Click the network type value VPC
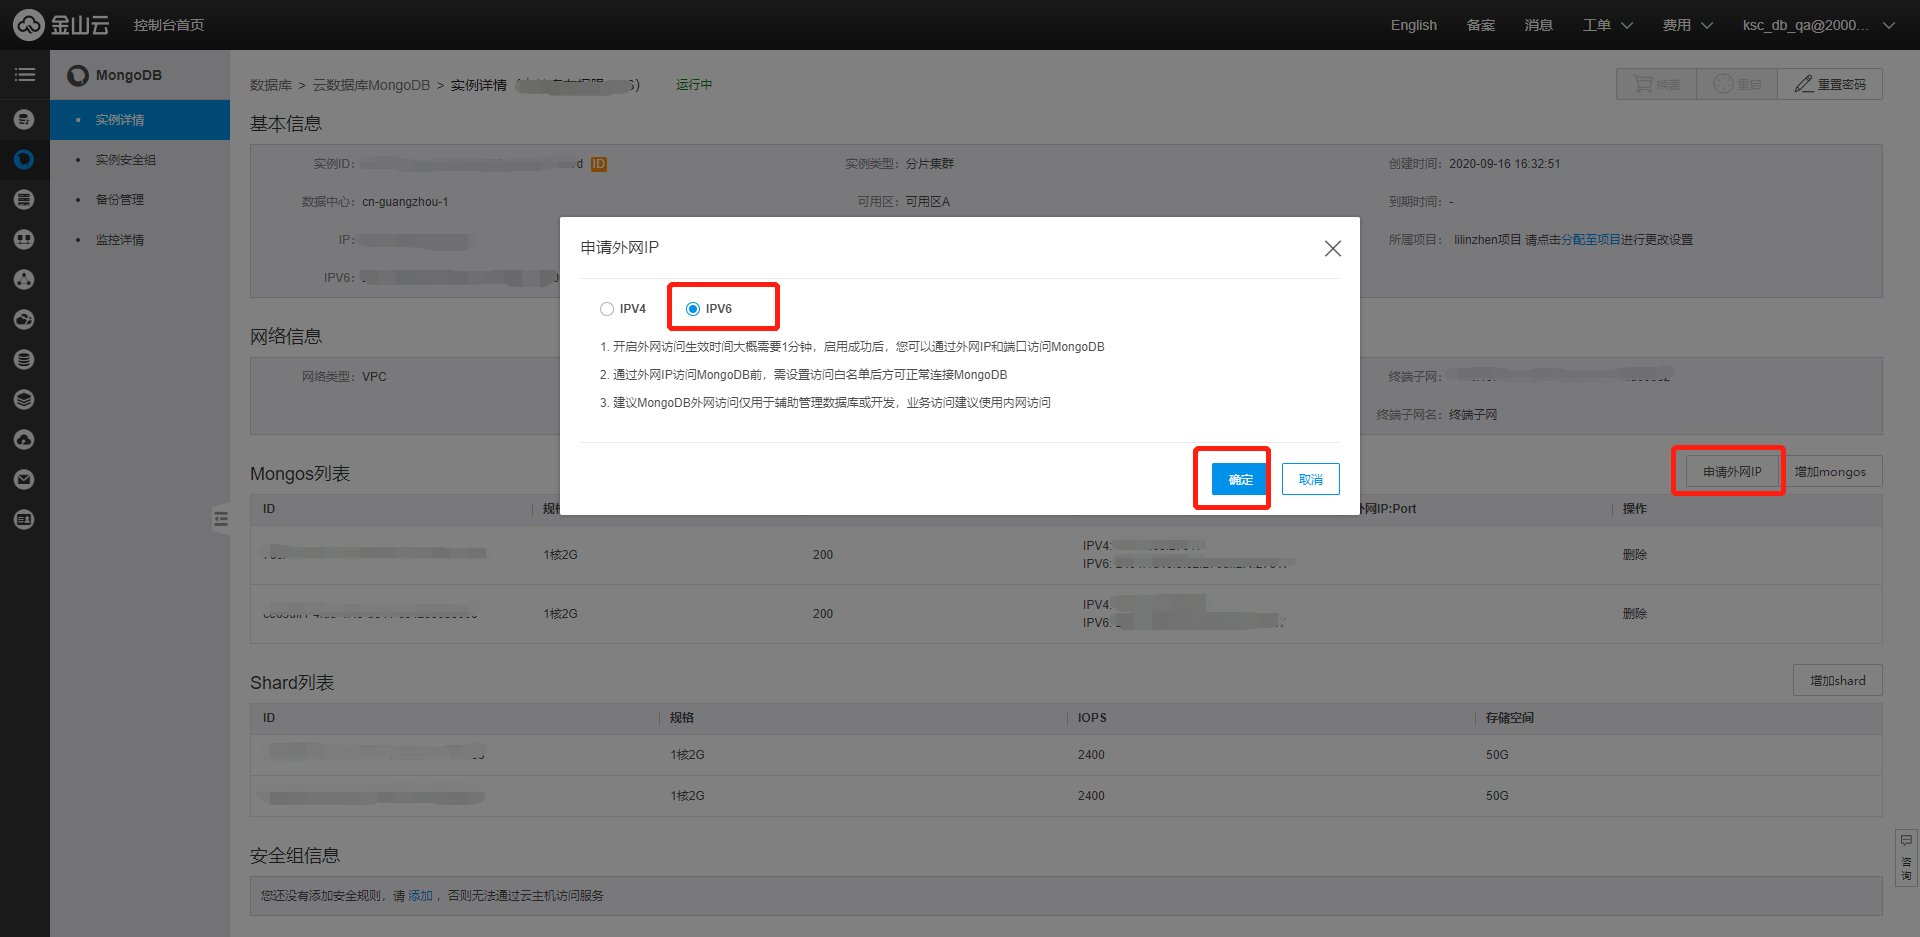Image resolution: width=1920 pixels, height=937 pixels. (x=374, y=377)
